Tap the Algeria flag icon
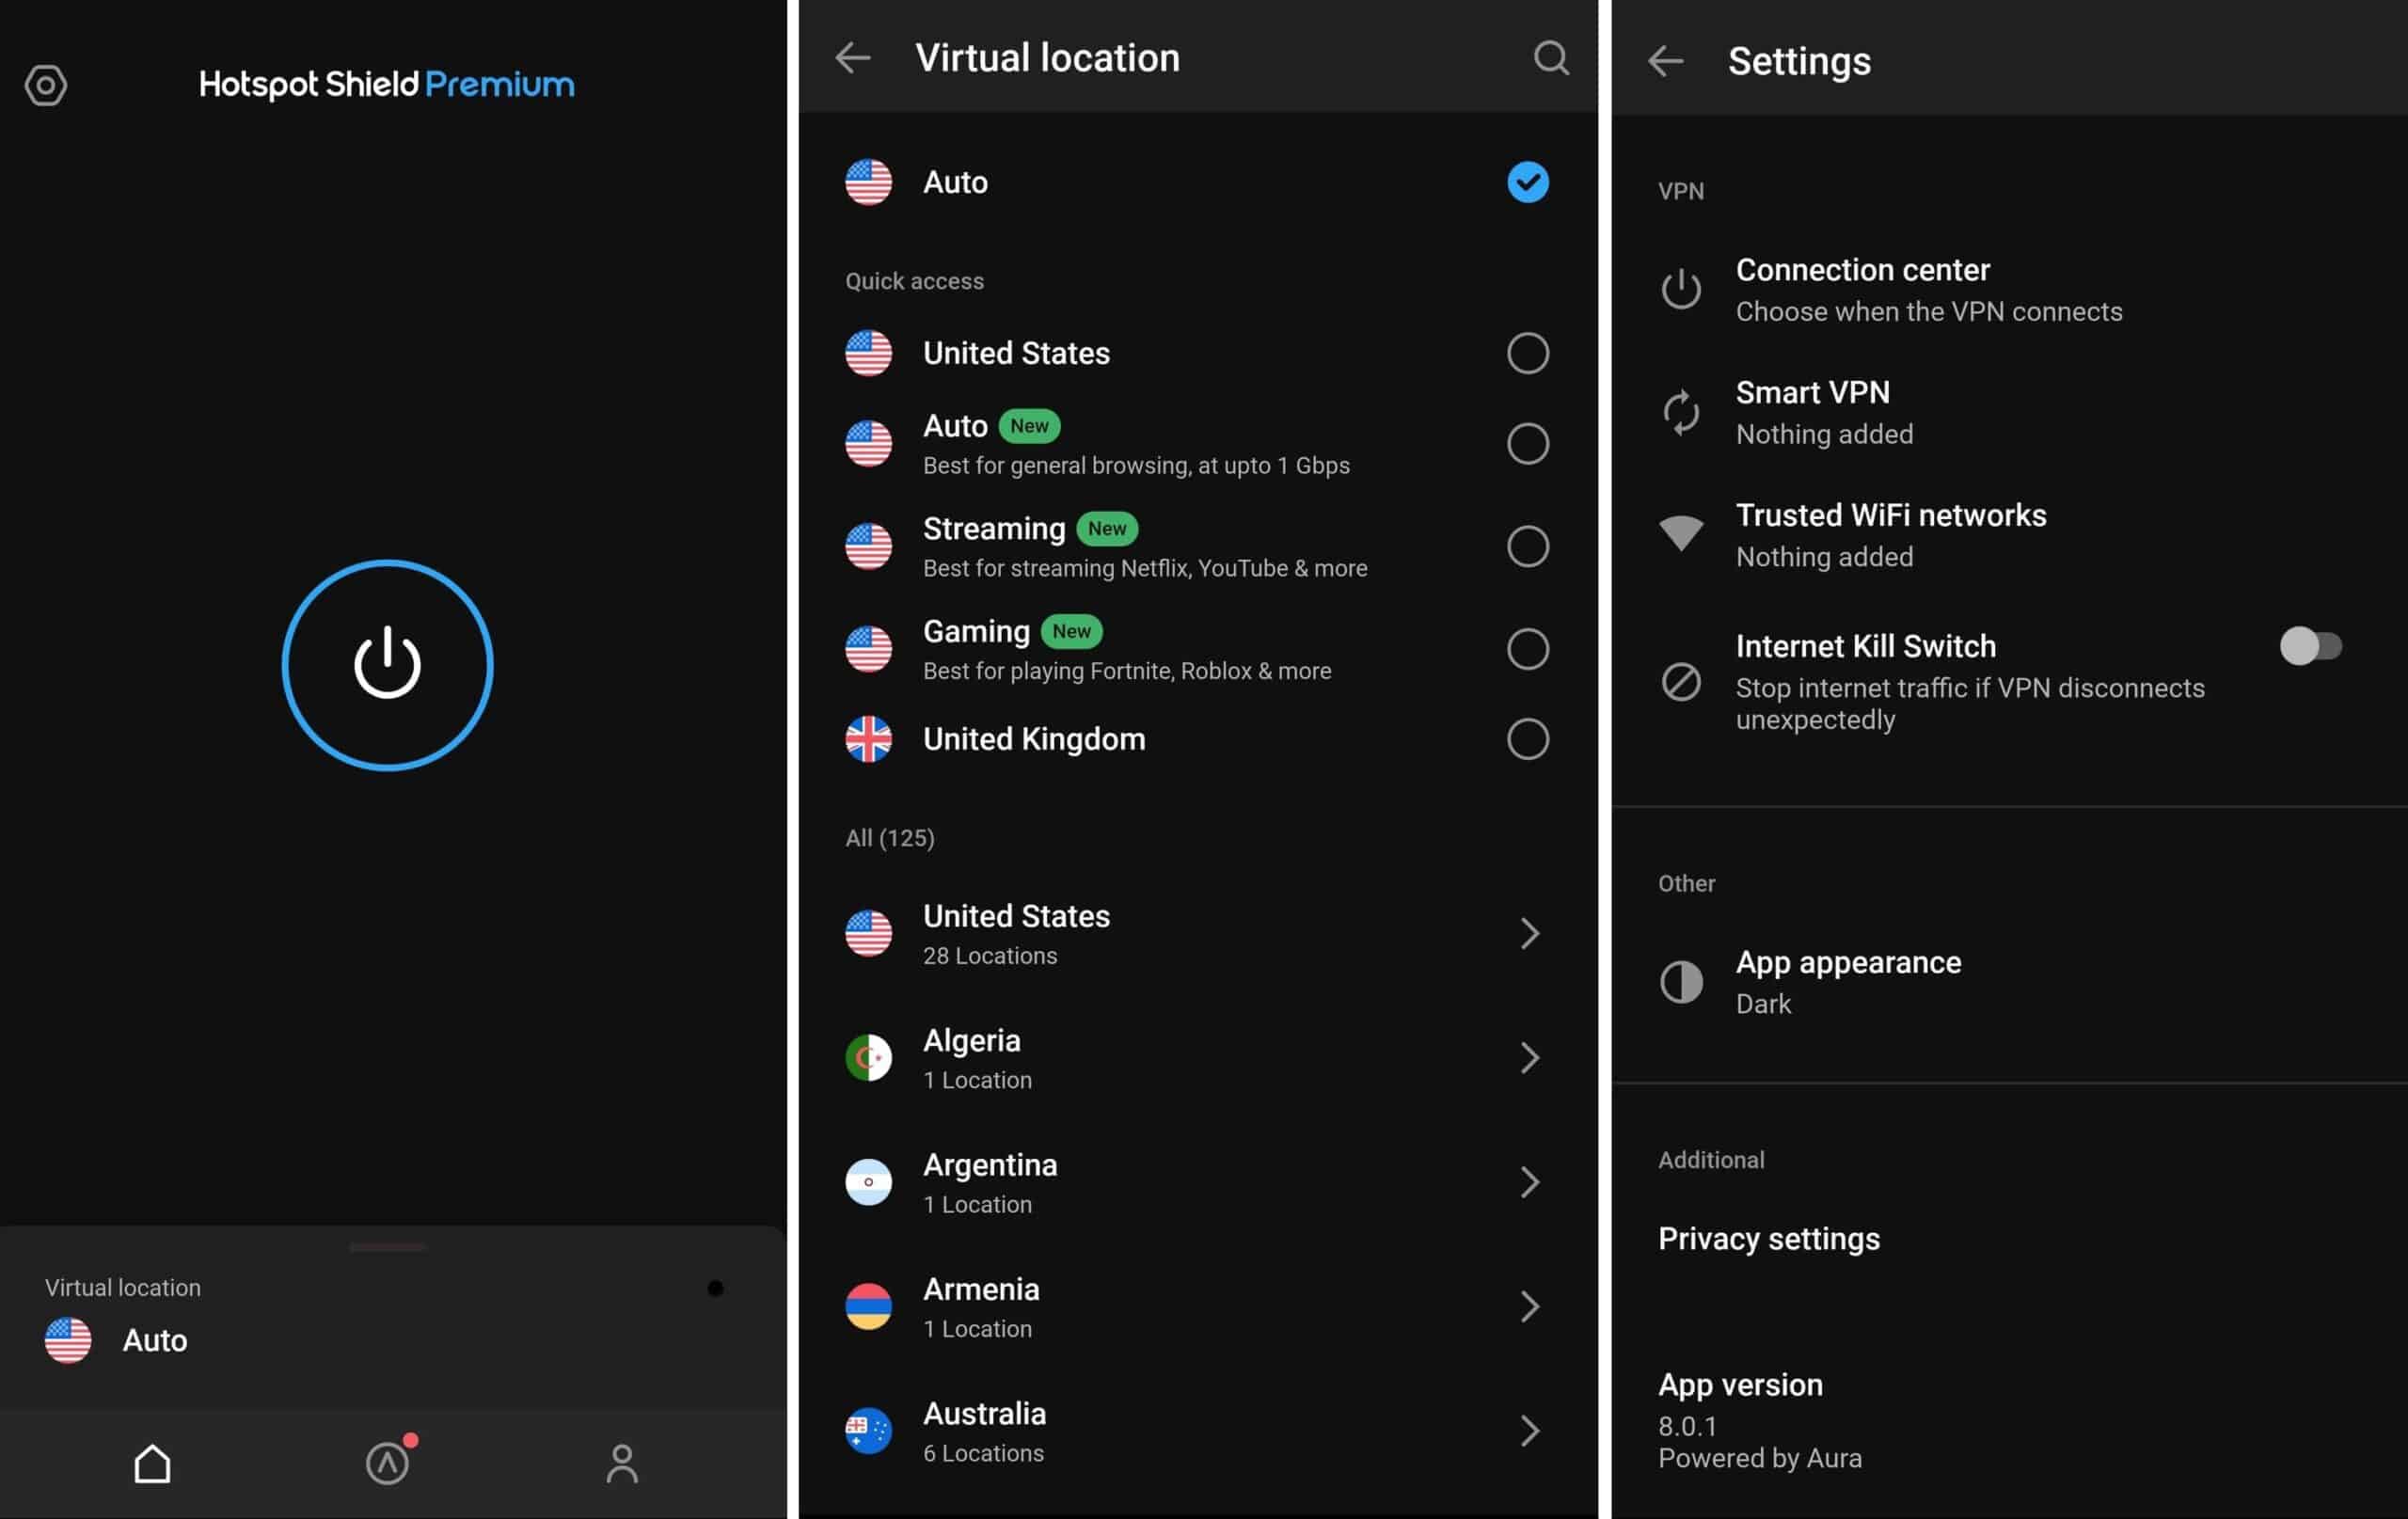 click(868, 1058)
